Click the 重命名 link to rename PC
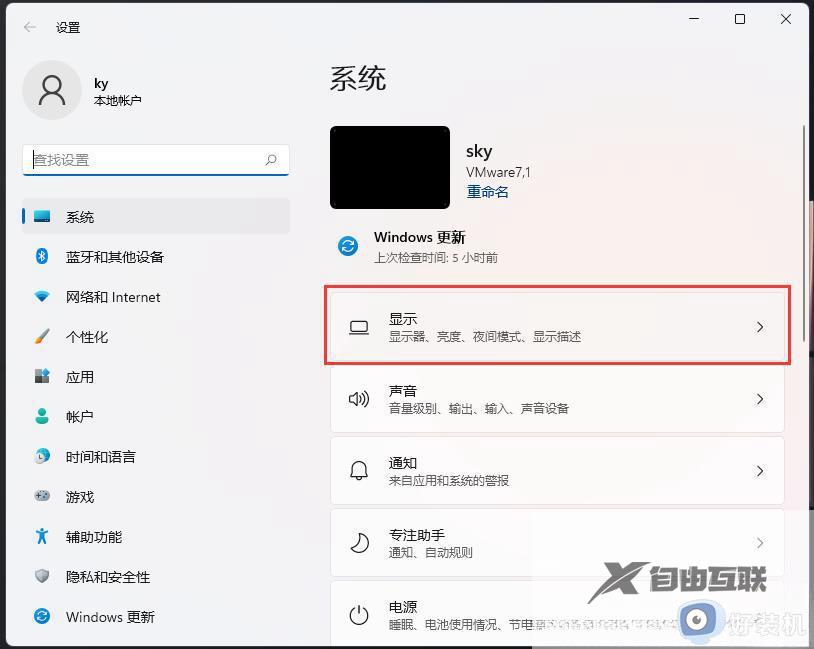The height and width of the screenshot is (649, 814). pos(487,191)
